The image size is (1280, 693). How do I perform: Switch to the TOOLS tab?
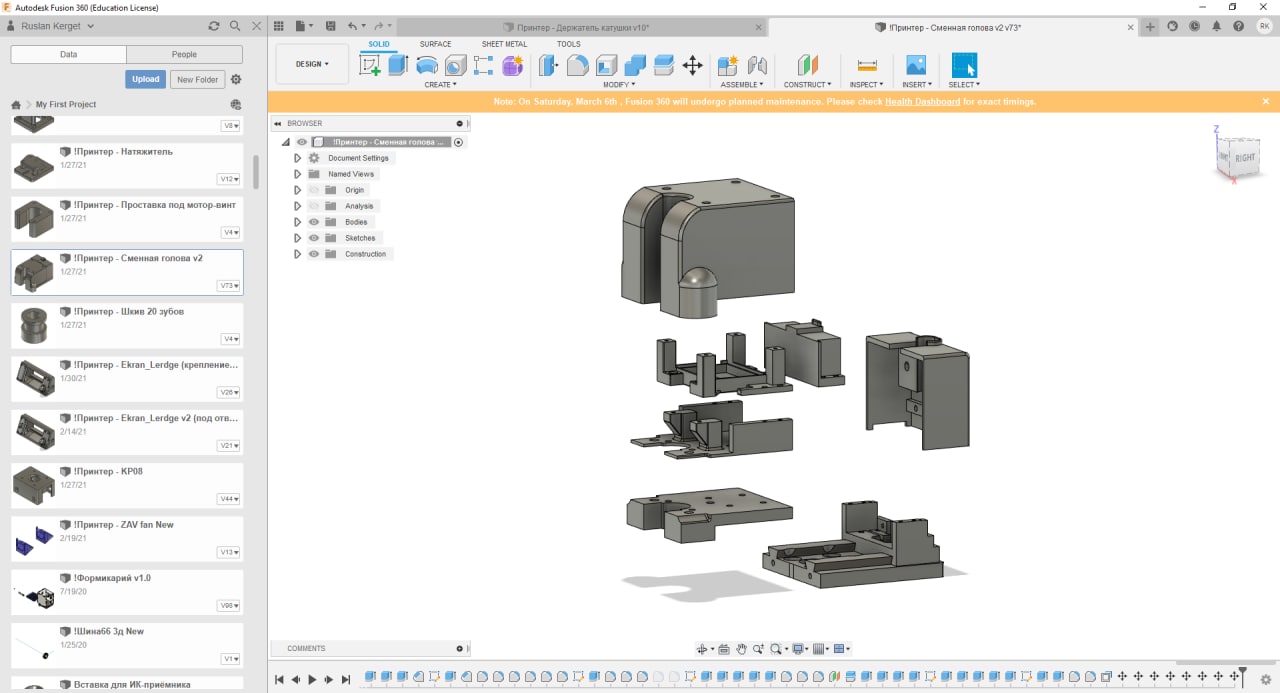[x=569, y=44]
